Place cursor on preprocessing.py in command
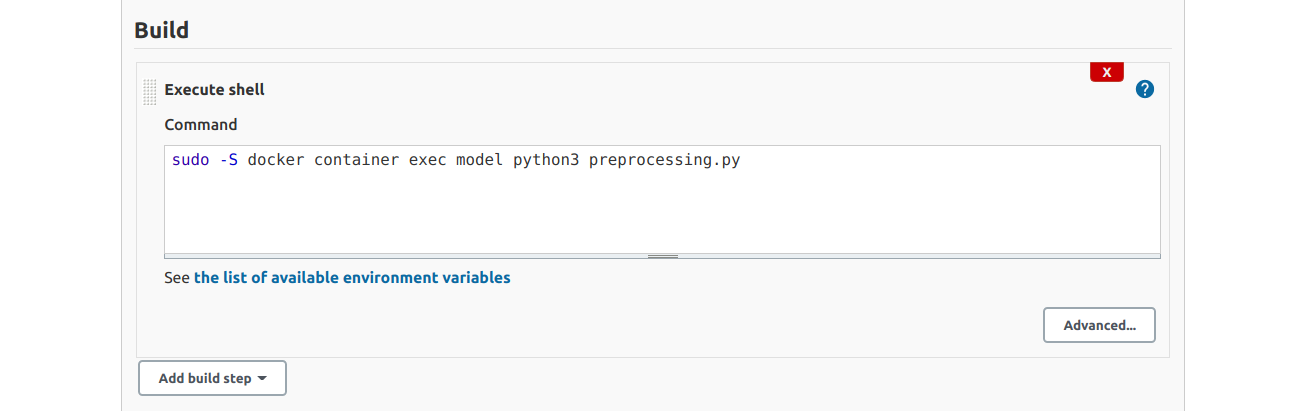The image size is (1309, 411). click(x=664, y=160)
